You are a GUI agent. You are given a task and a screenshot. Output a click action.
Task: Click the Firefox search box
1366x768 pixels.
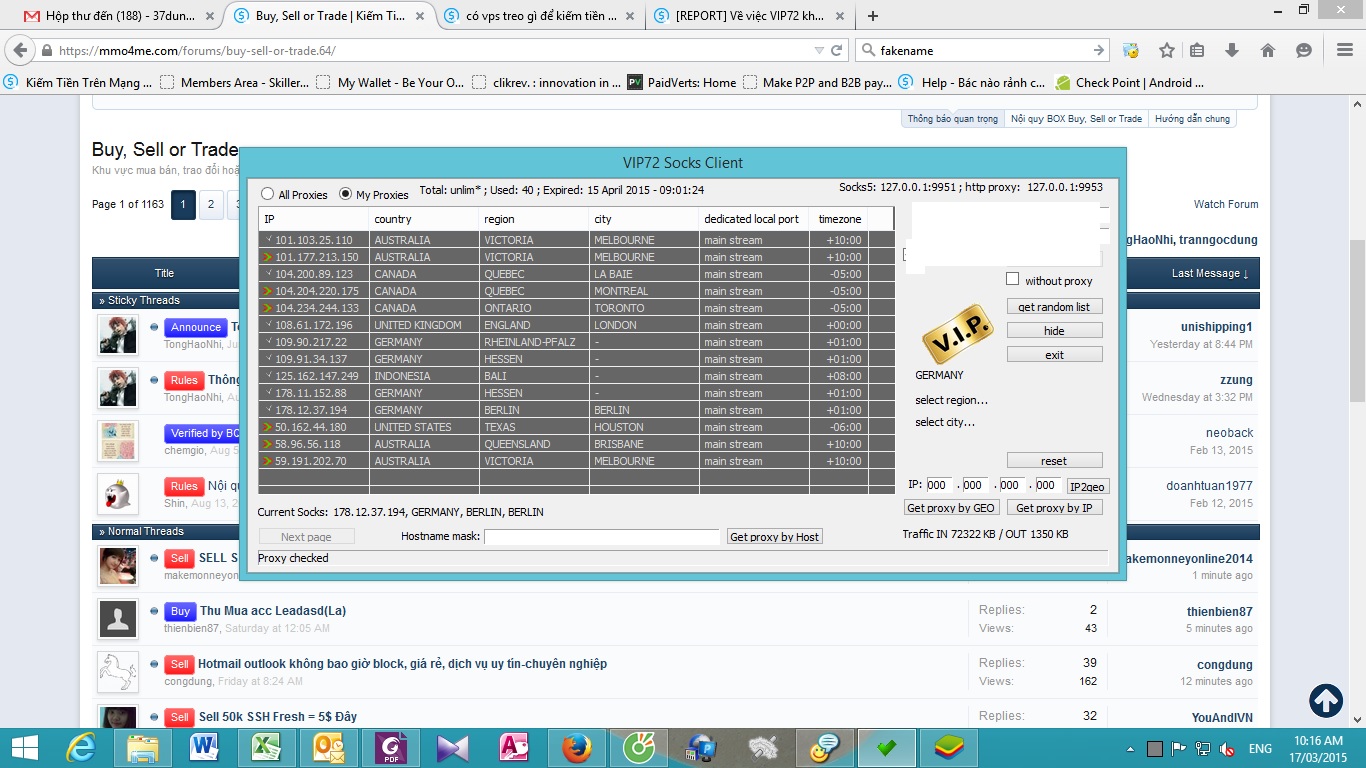(x=980, y=50)
